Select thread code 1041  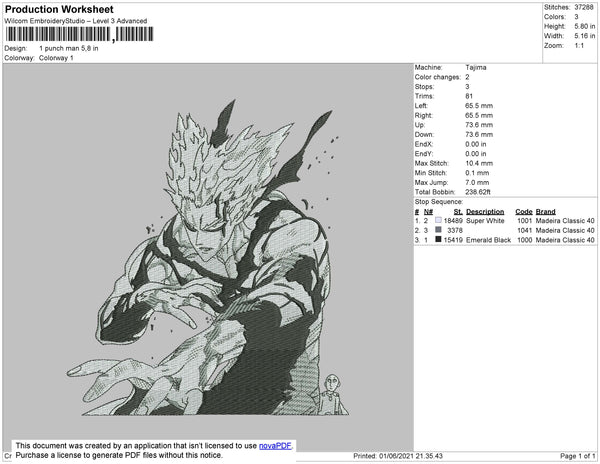tap(525, 230)
